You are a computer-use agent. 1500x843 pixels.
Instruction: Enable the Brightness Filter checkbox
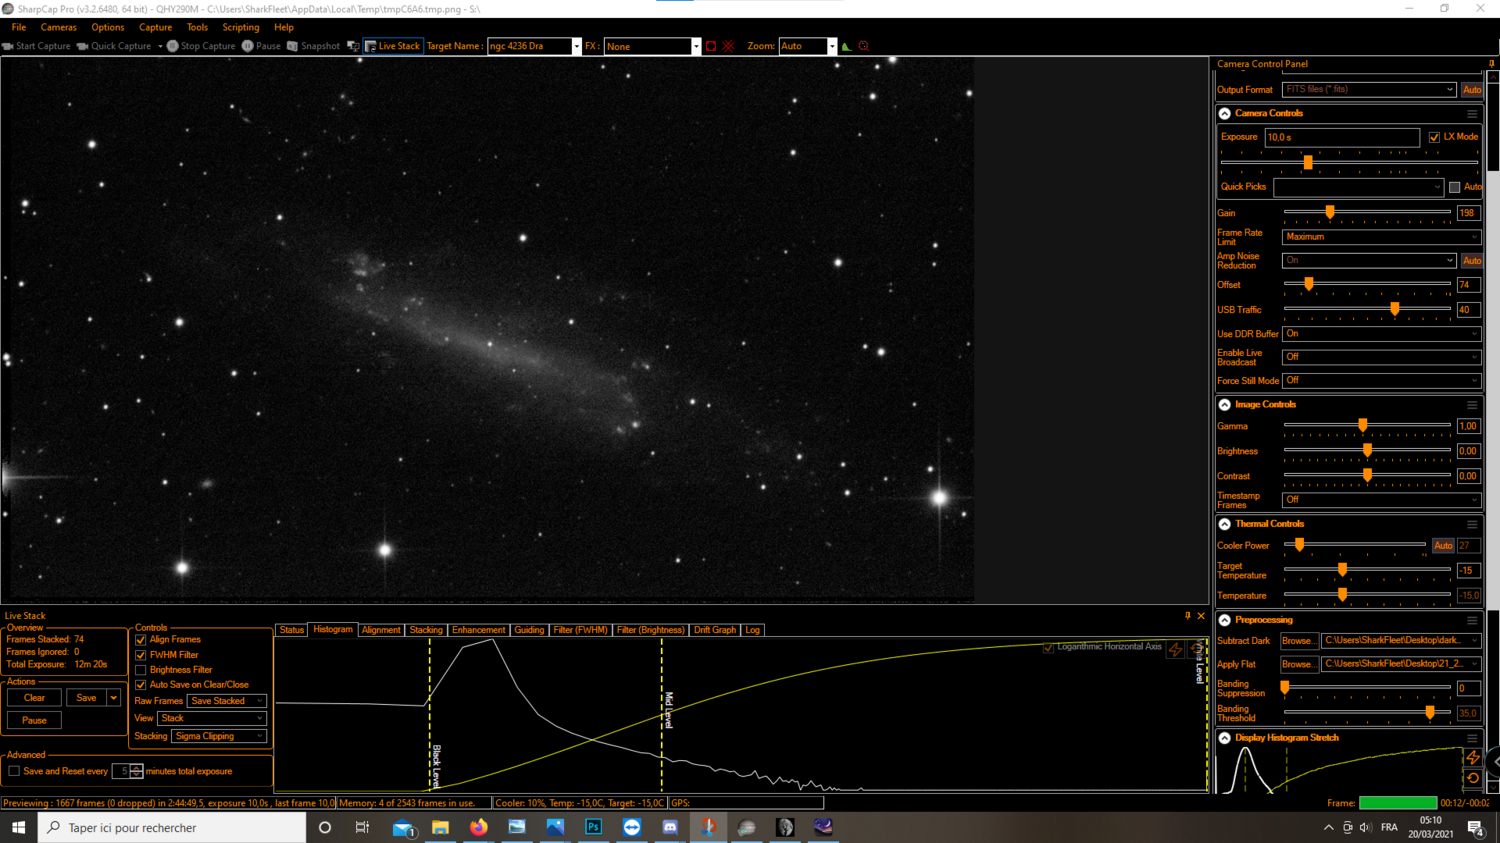tap(141, 669)
